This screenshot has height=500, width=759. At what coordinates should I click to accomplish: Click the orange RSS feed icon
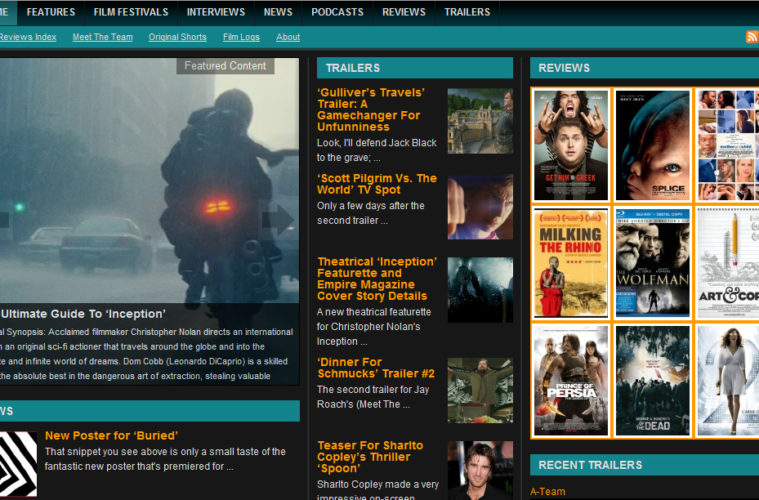751,37
